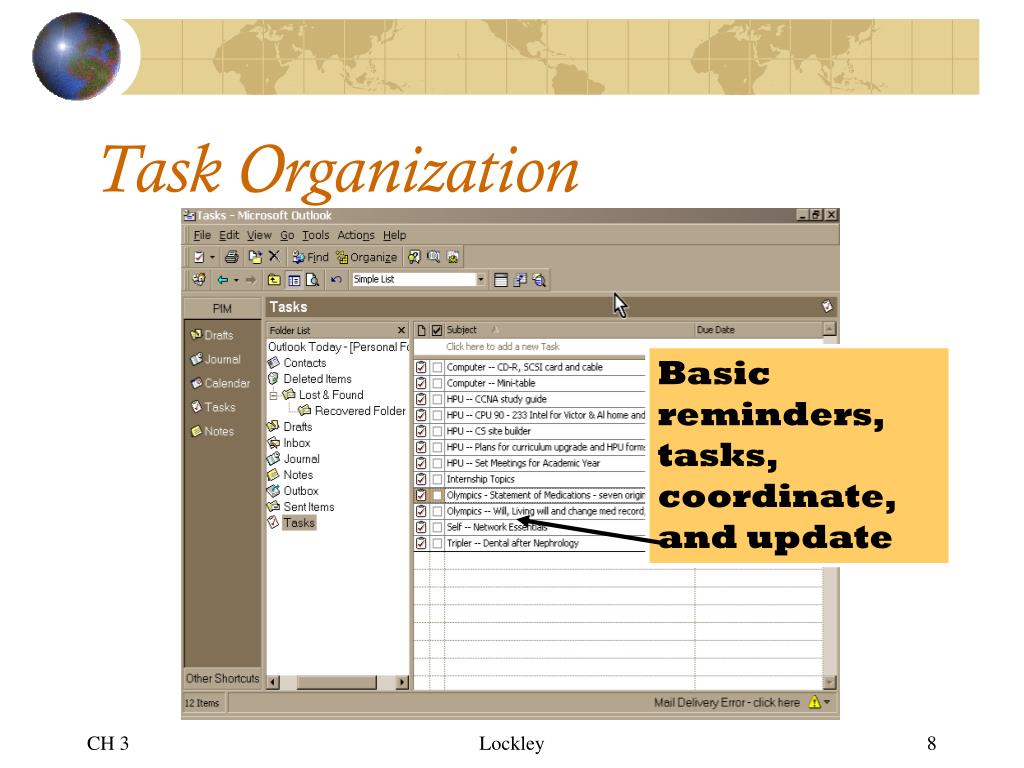The height and width of the screenshot is (768, 1024).
Task: Check complete box for HPU -- CS site builder
Action: (437, 431)
